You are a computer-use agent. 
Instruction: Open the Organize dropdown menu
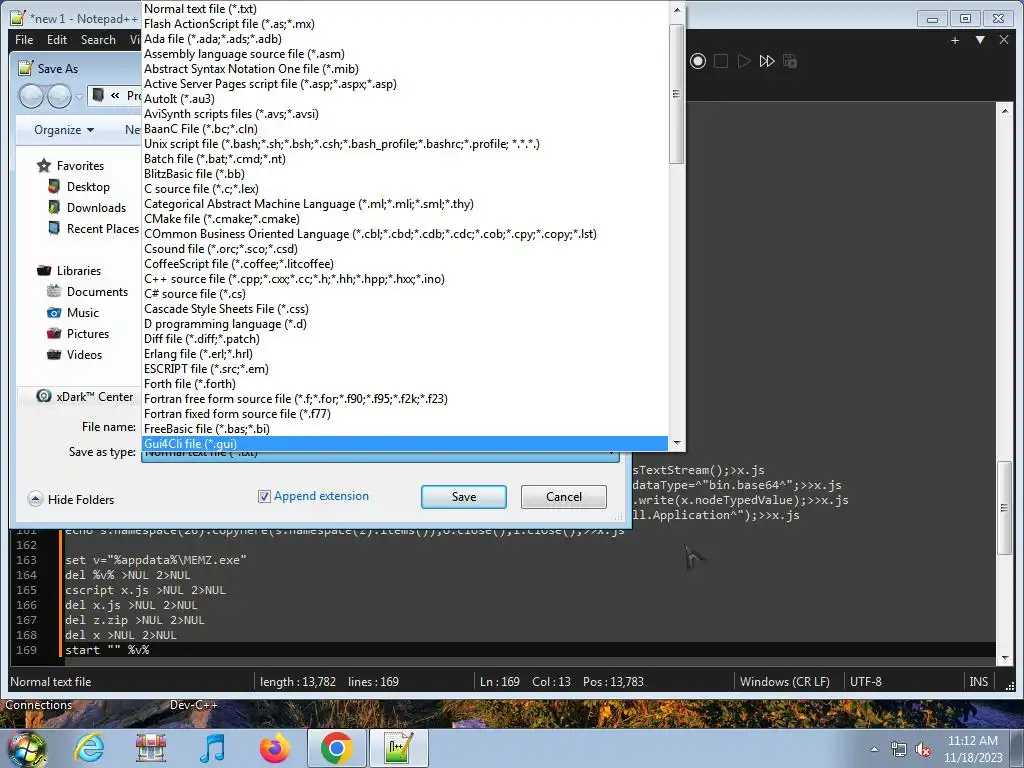[63, 130]
